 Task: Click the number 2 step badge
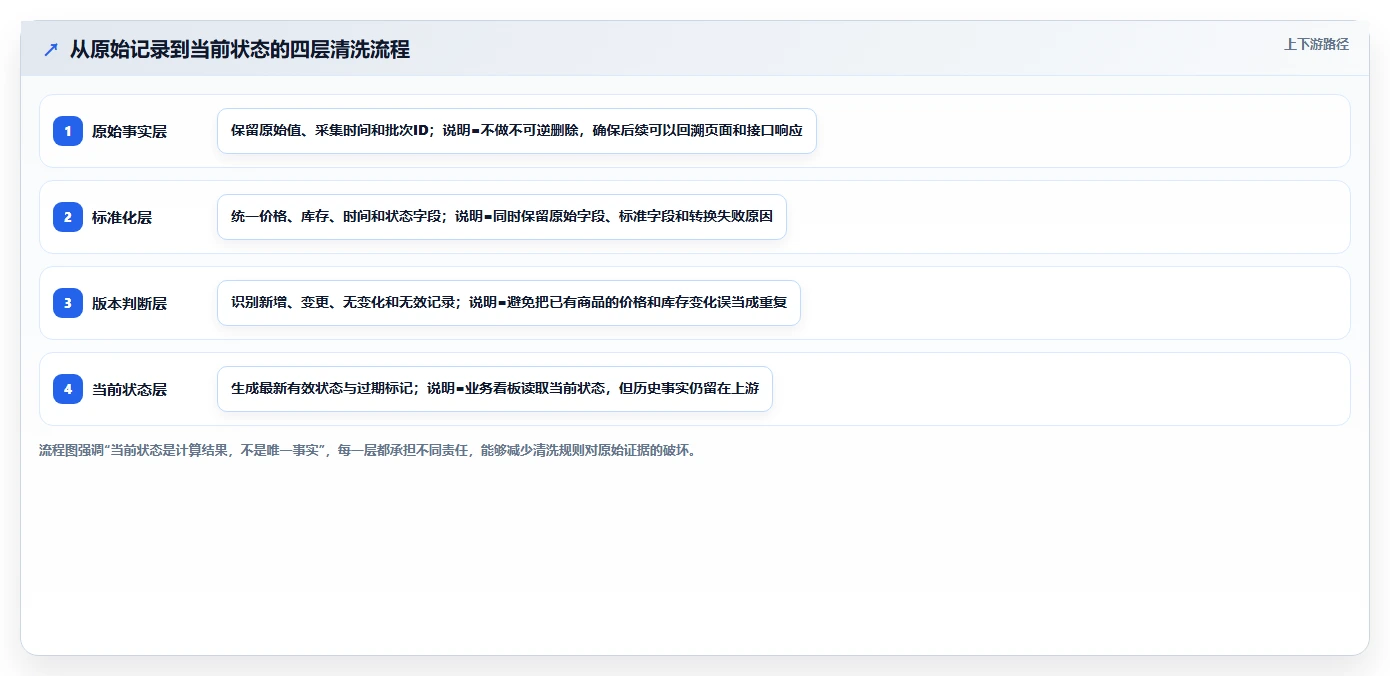[x=68, y=217]
